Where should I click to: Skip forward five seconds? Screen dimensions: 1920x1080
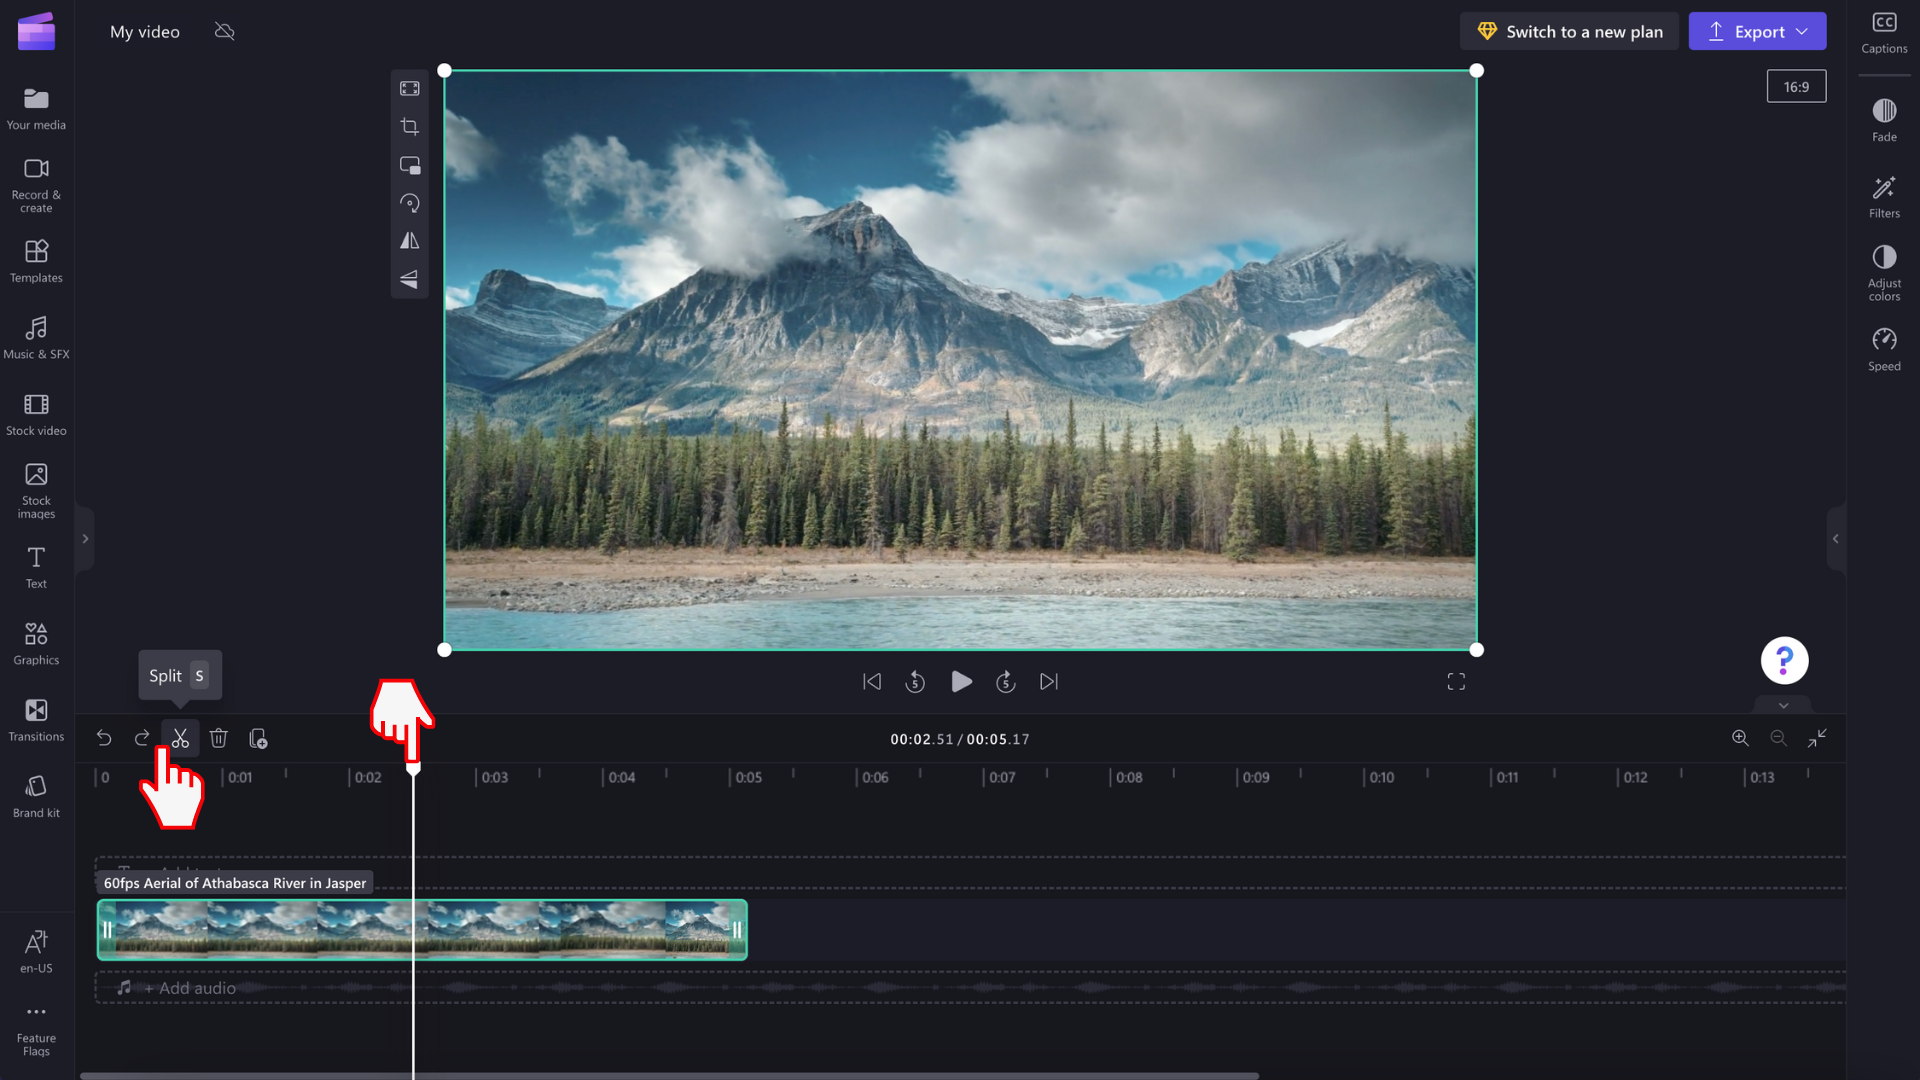[x=1006, y=682]
